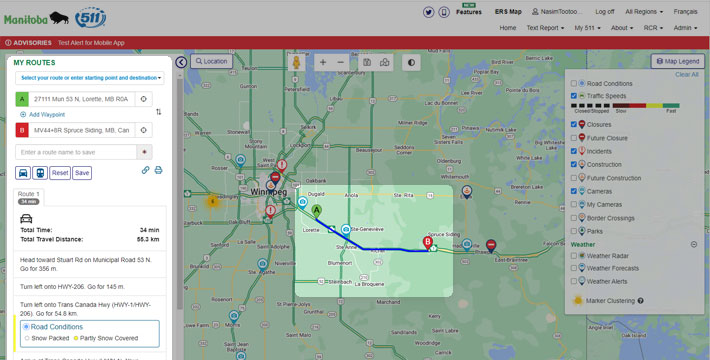Swap start and destination points
This screenshot has width=710, height=360.
[158, 112]
